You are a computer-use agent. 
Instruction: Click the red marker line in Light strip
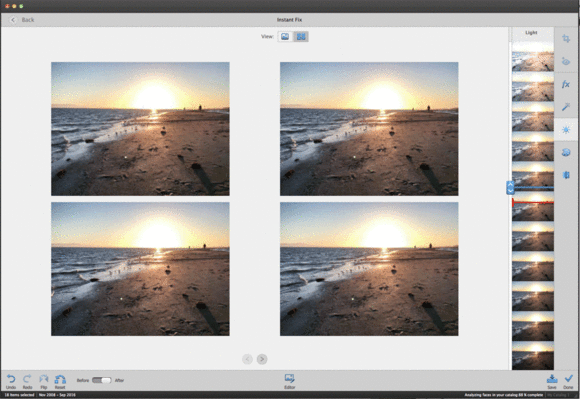click(533, 203)
